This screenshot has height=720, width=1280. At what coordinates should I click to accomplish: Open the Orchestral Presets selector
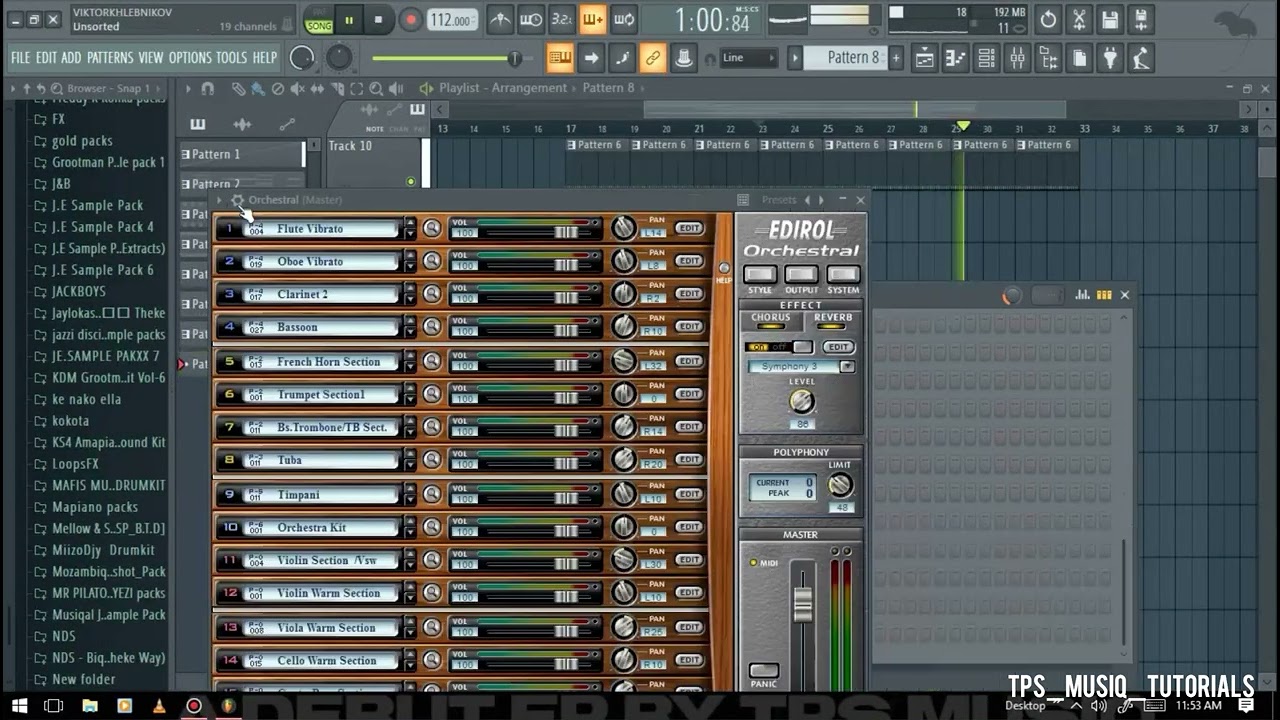pos(778,200)
